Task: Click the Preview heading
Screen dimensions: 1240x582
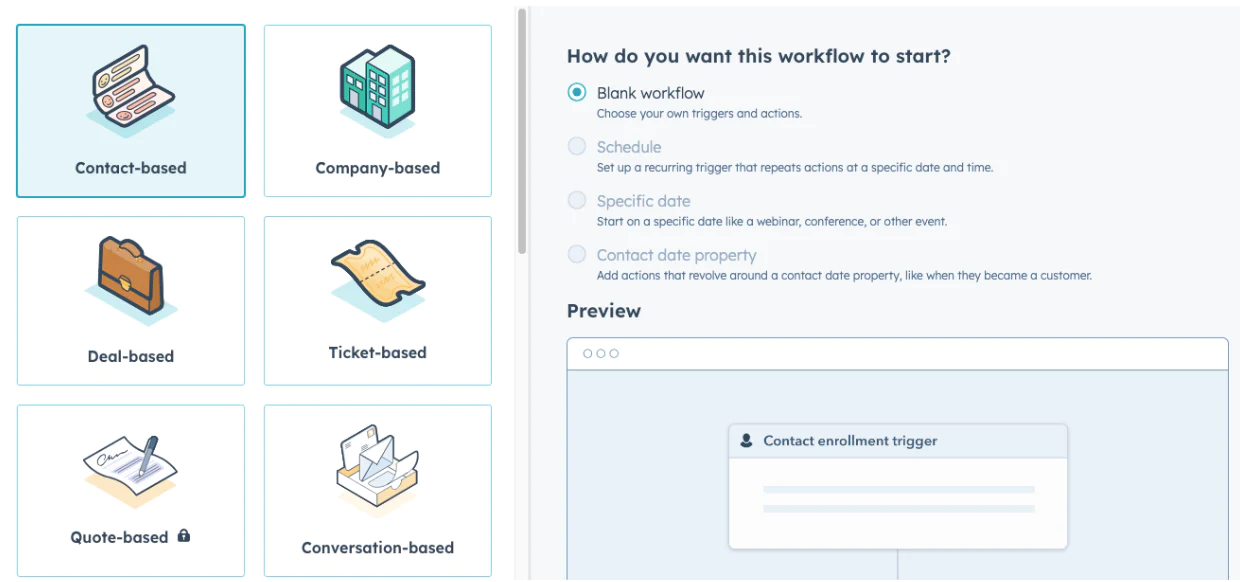Action: (x=604, y=311)
